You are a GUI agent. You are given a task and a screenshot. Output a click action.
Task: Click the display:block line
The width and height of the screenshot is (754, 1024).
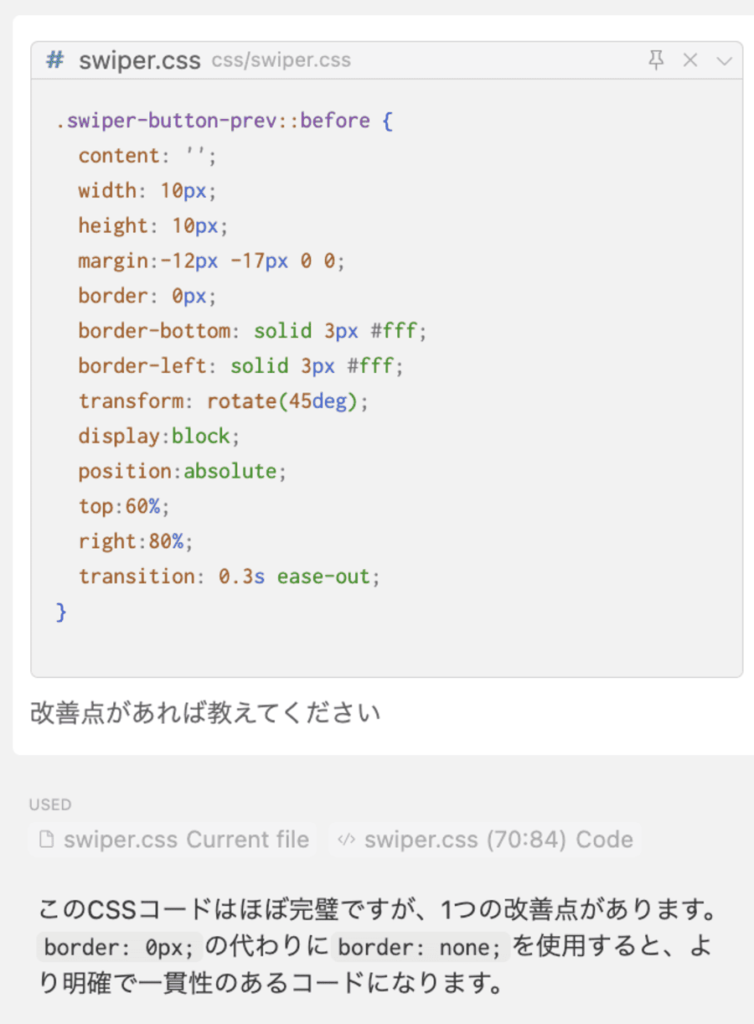[x=159, y=436]
